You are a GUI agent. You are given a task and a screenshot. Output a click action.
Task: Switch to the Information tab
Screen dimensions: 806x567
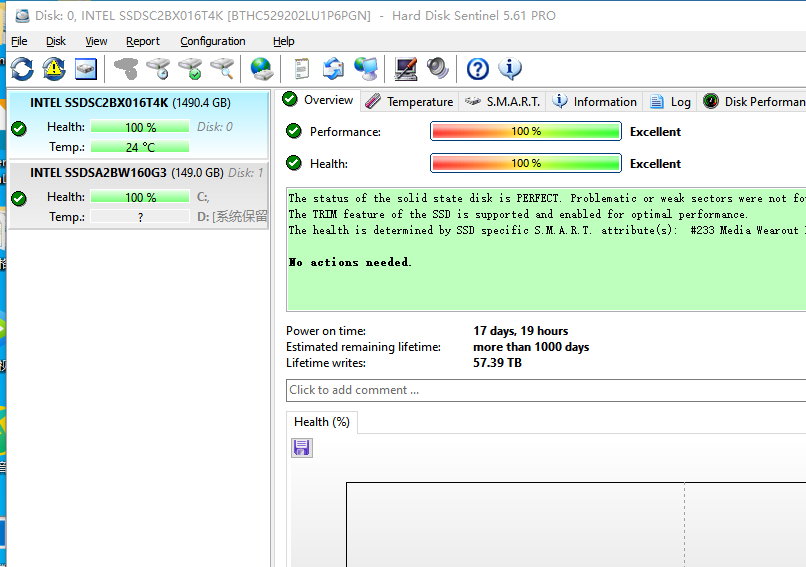click(x=595, y=102)
